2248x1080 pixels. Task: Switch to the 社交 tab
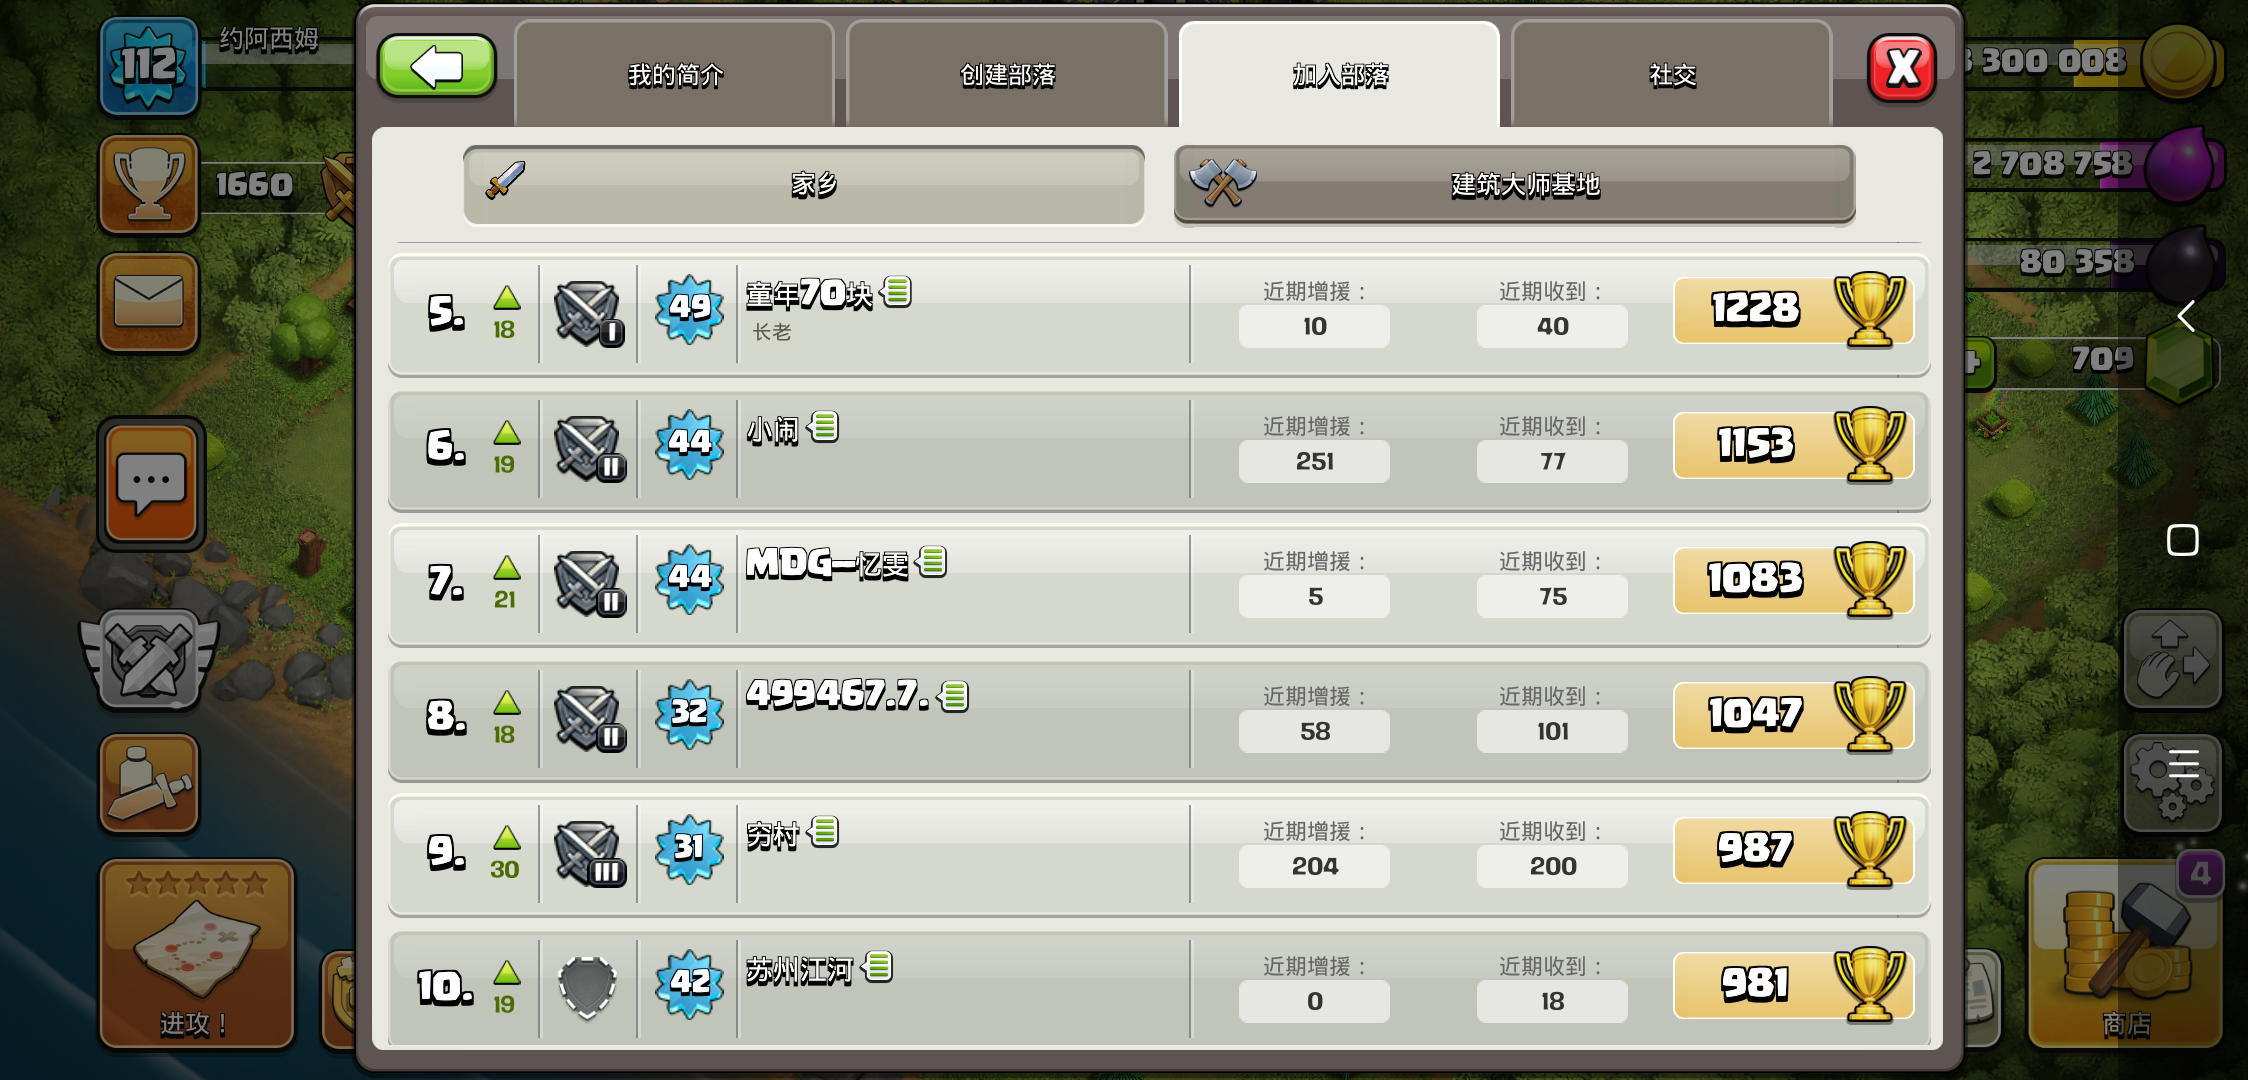[1672, 75]
